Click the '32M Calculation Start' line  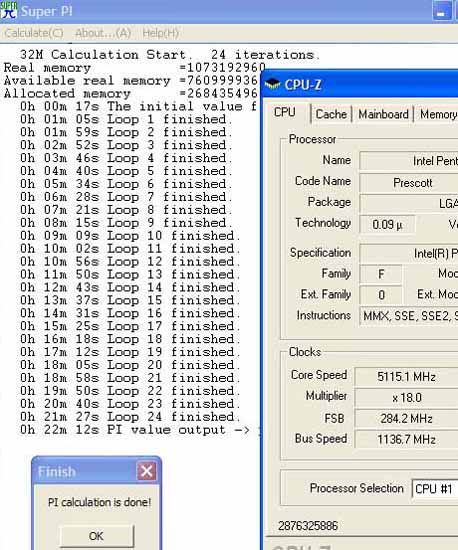click(x=170, y=55)
